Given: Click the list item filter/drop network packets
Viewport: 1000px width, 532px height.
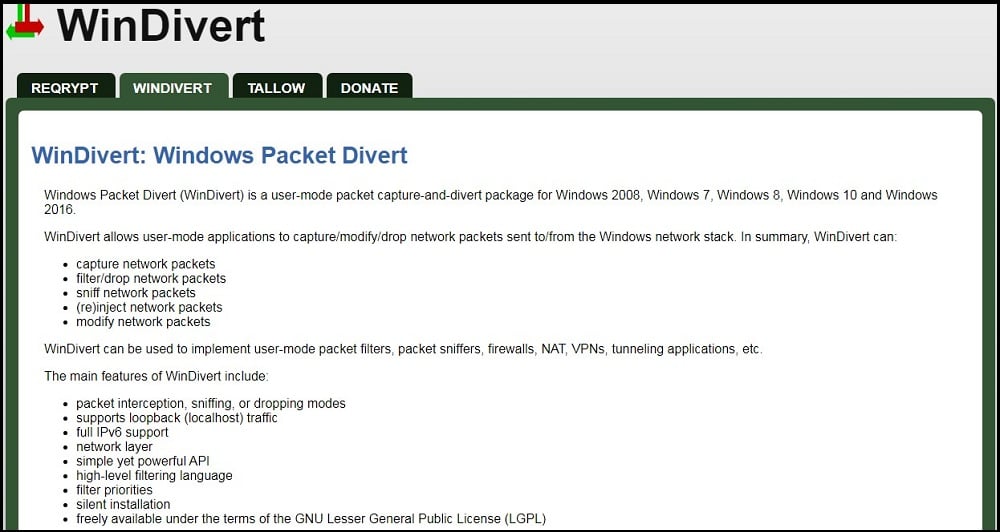Looking at the screenshot, I should tap(151, 279).
